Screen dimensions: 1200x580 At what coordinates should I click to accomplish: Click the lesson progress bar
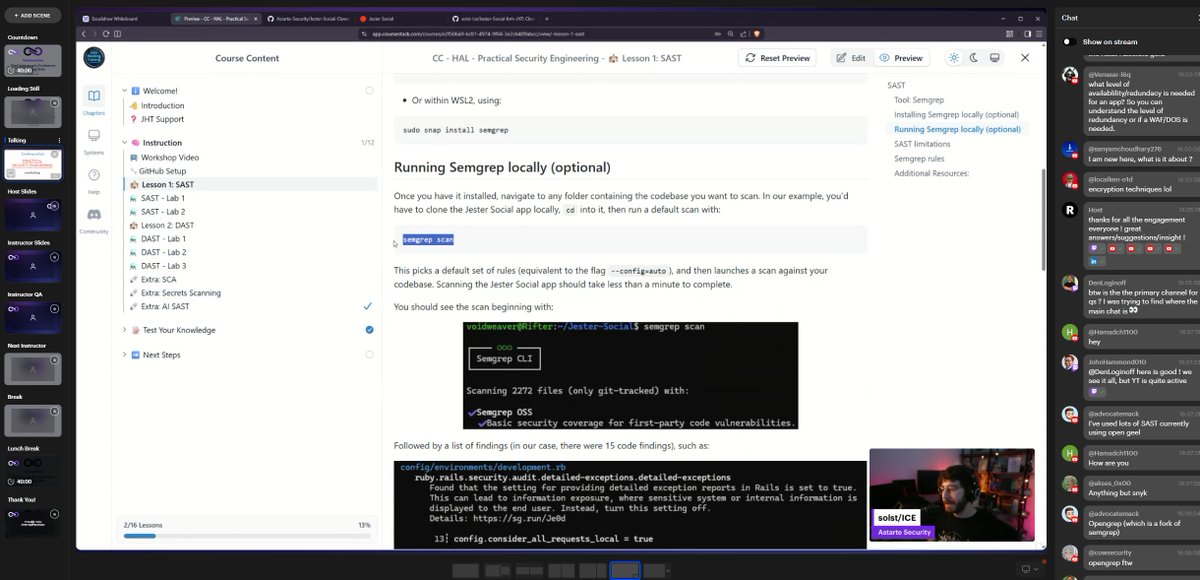(x=247, y=536)
